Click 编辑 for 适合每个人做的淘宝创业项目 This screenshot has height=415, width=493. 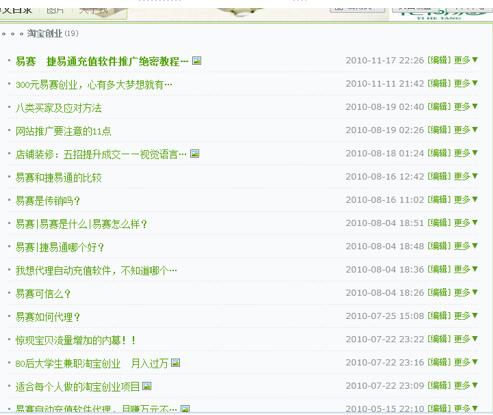click(x=439, y=385)
